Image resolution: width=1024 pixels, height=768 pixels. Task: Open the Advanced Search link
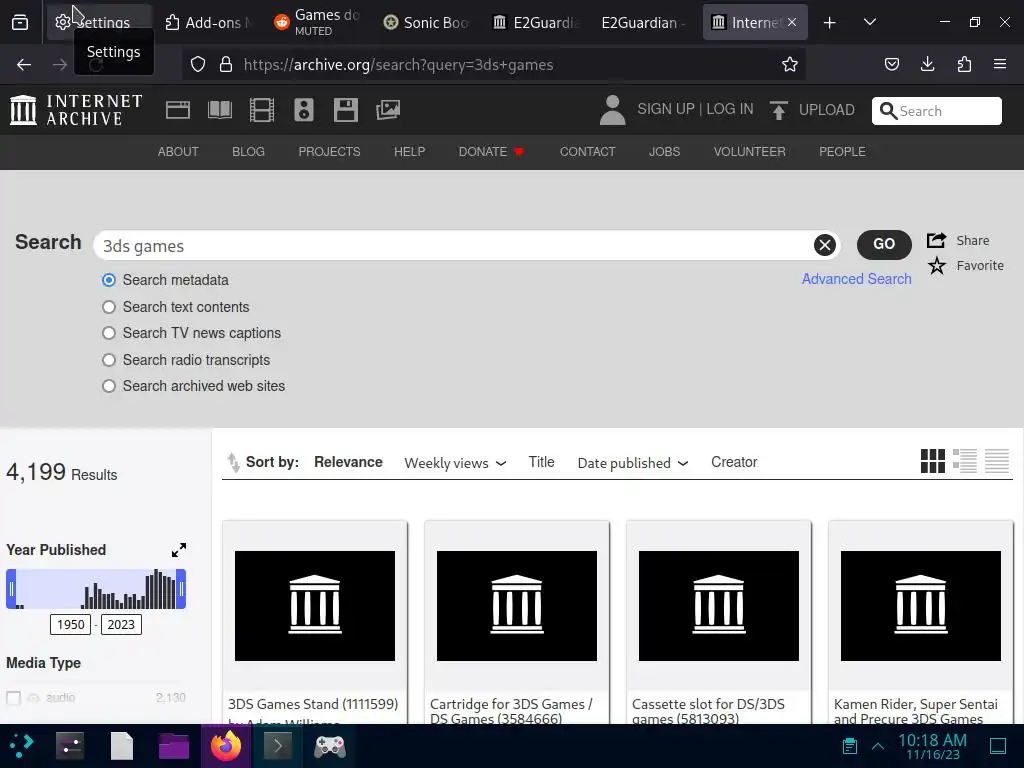856,279
